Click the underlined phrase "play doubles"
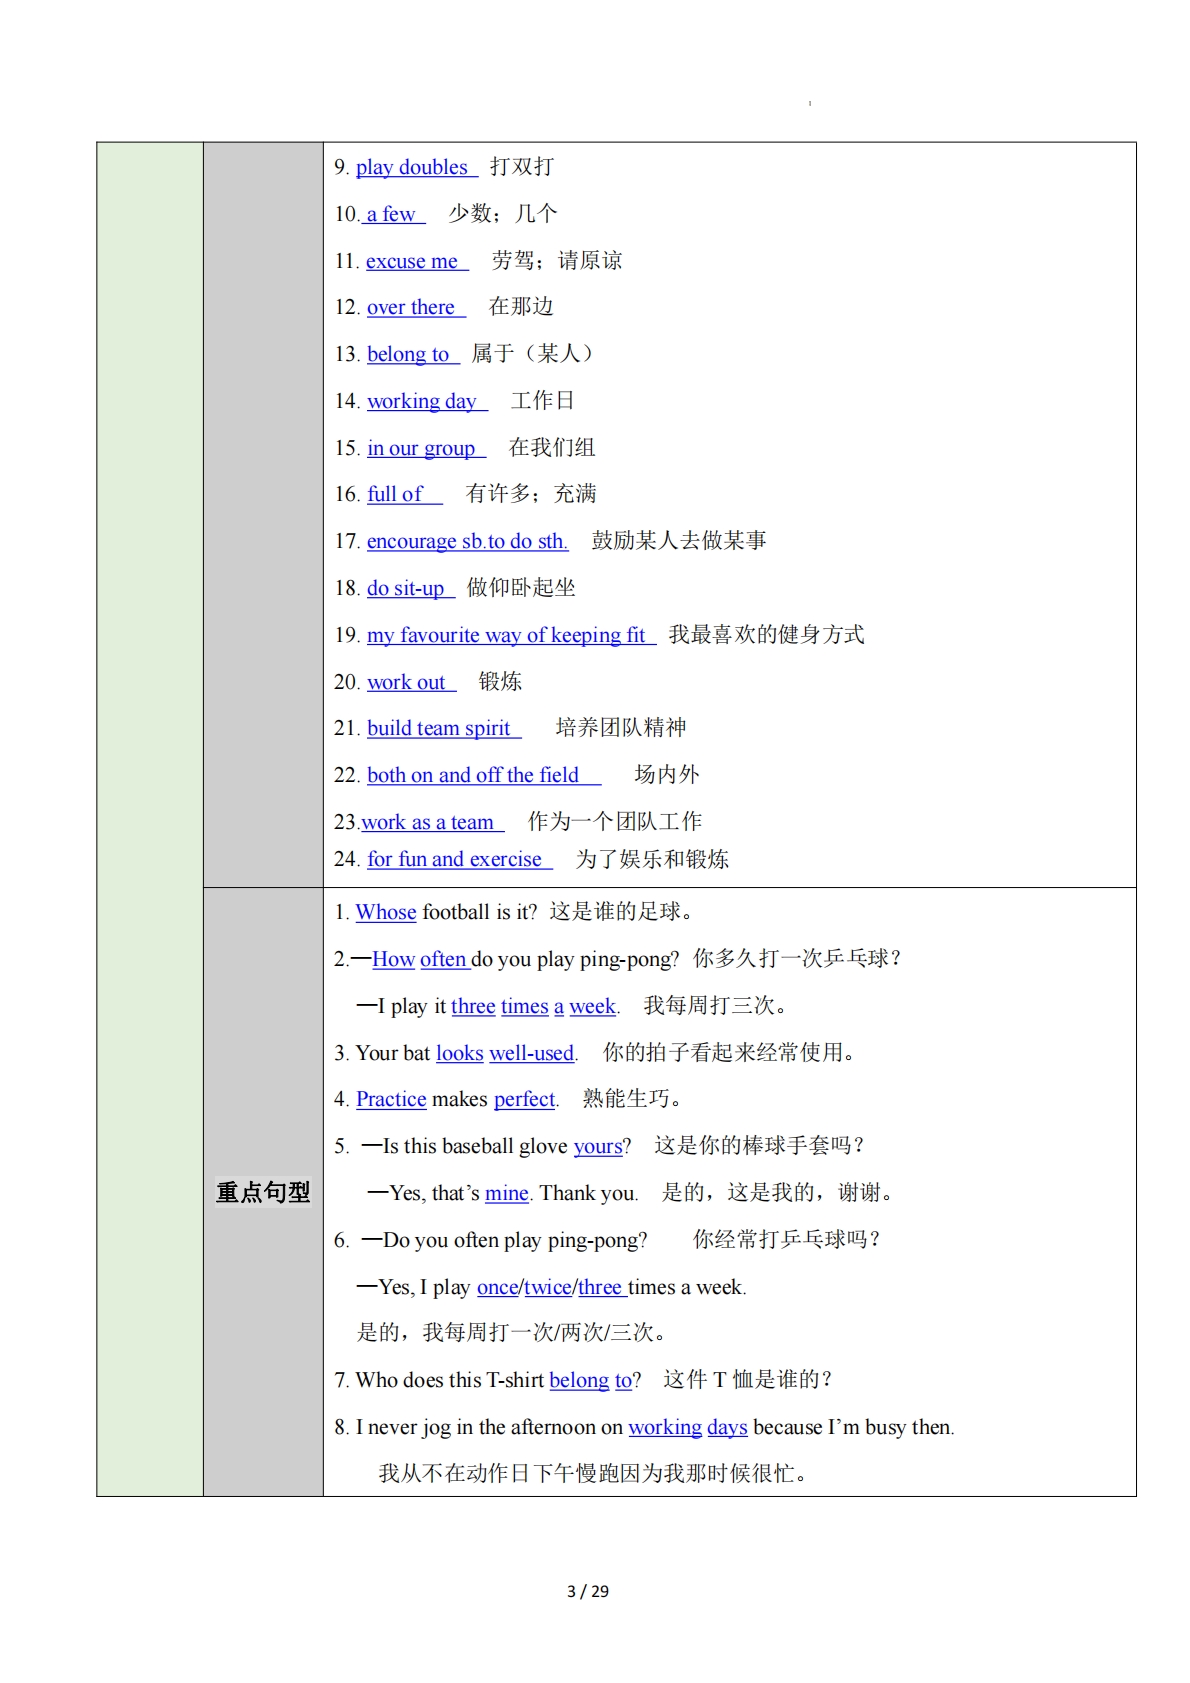 411,167
